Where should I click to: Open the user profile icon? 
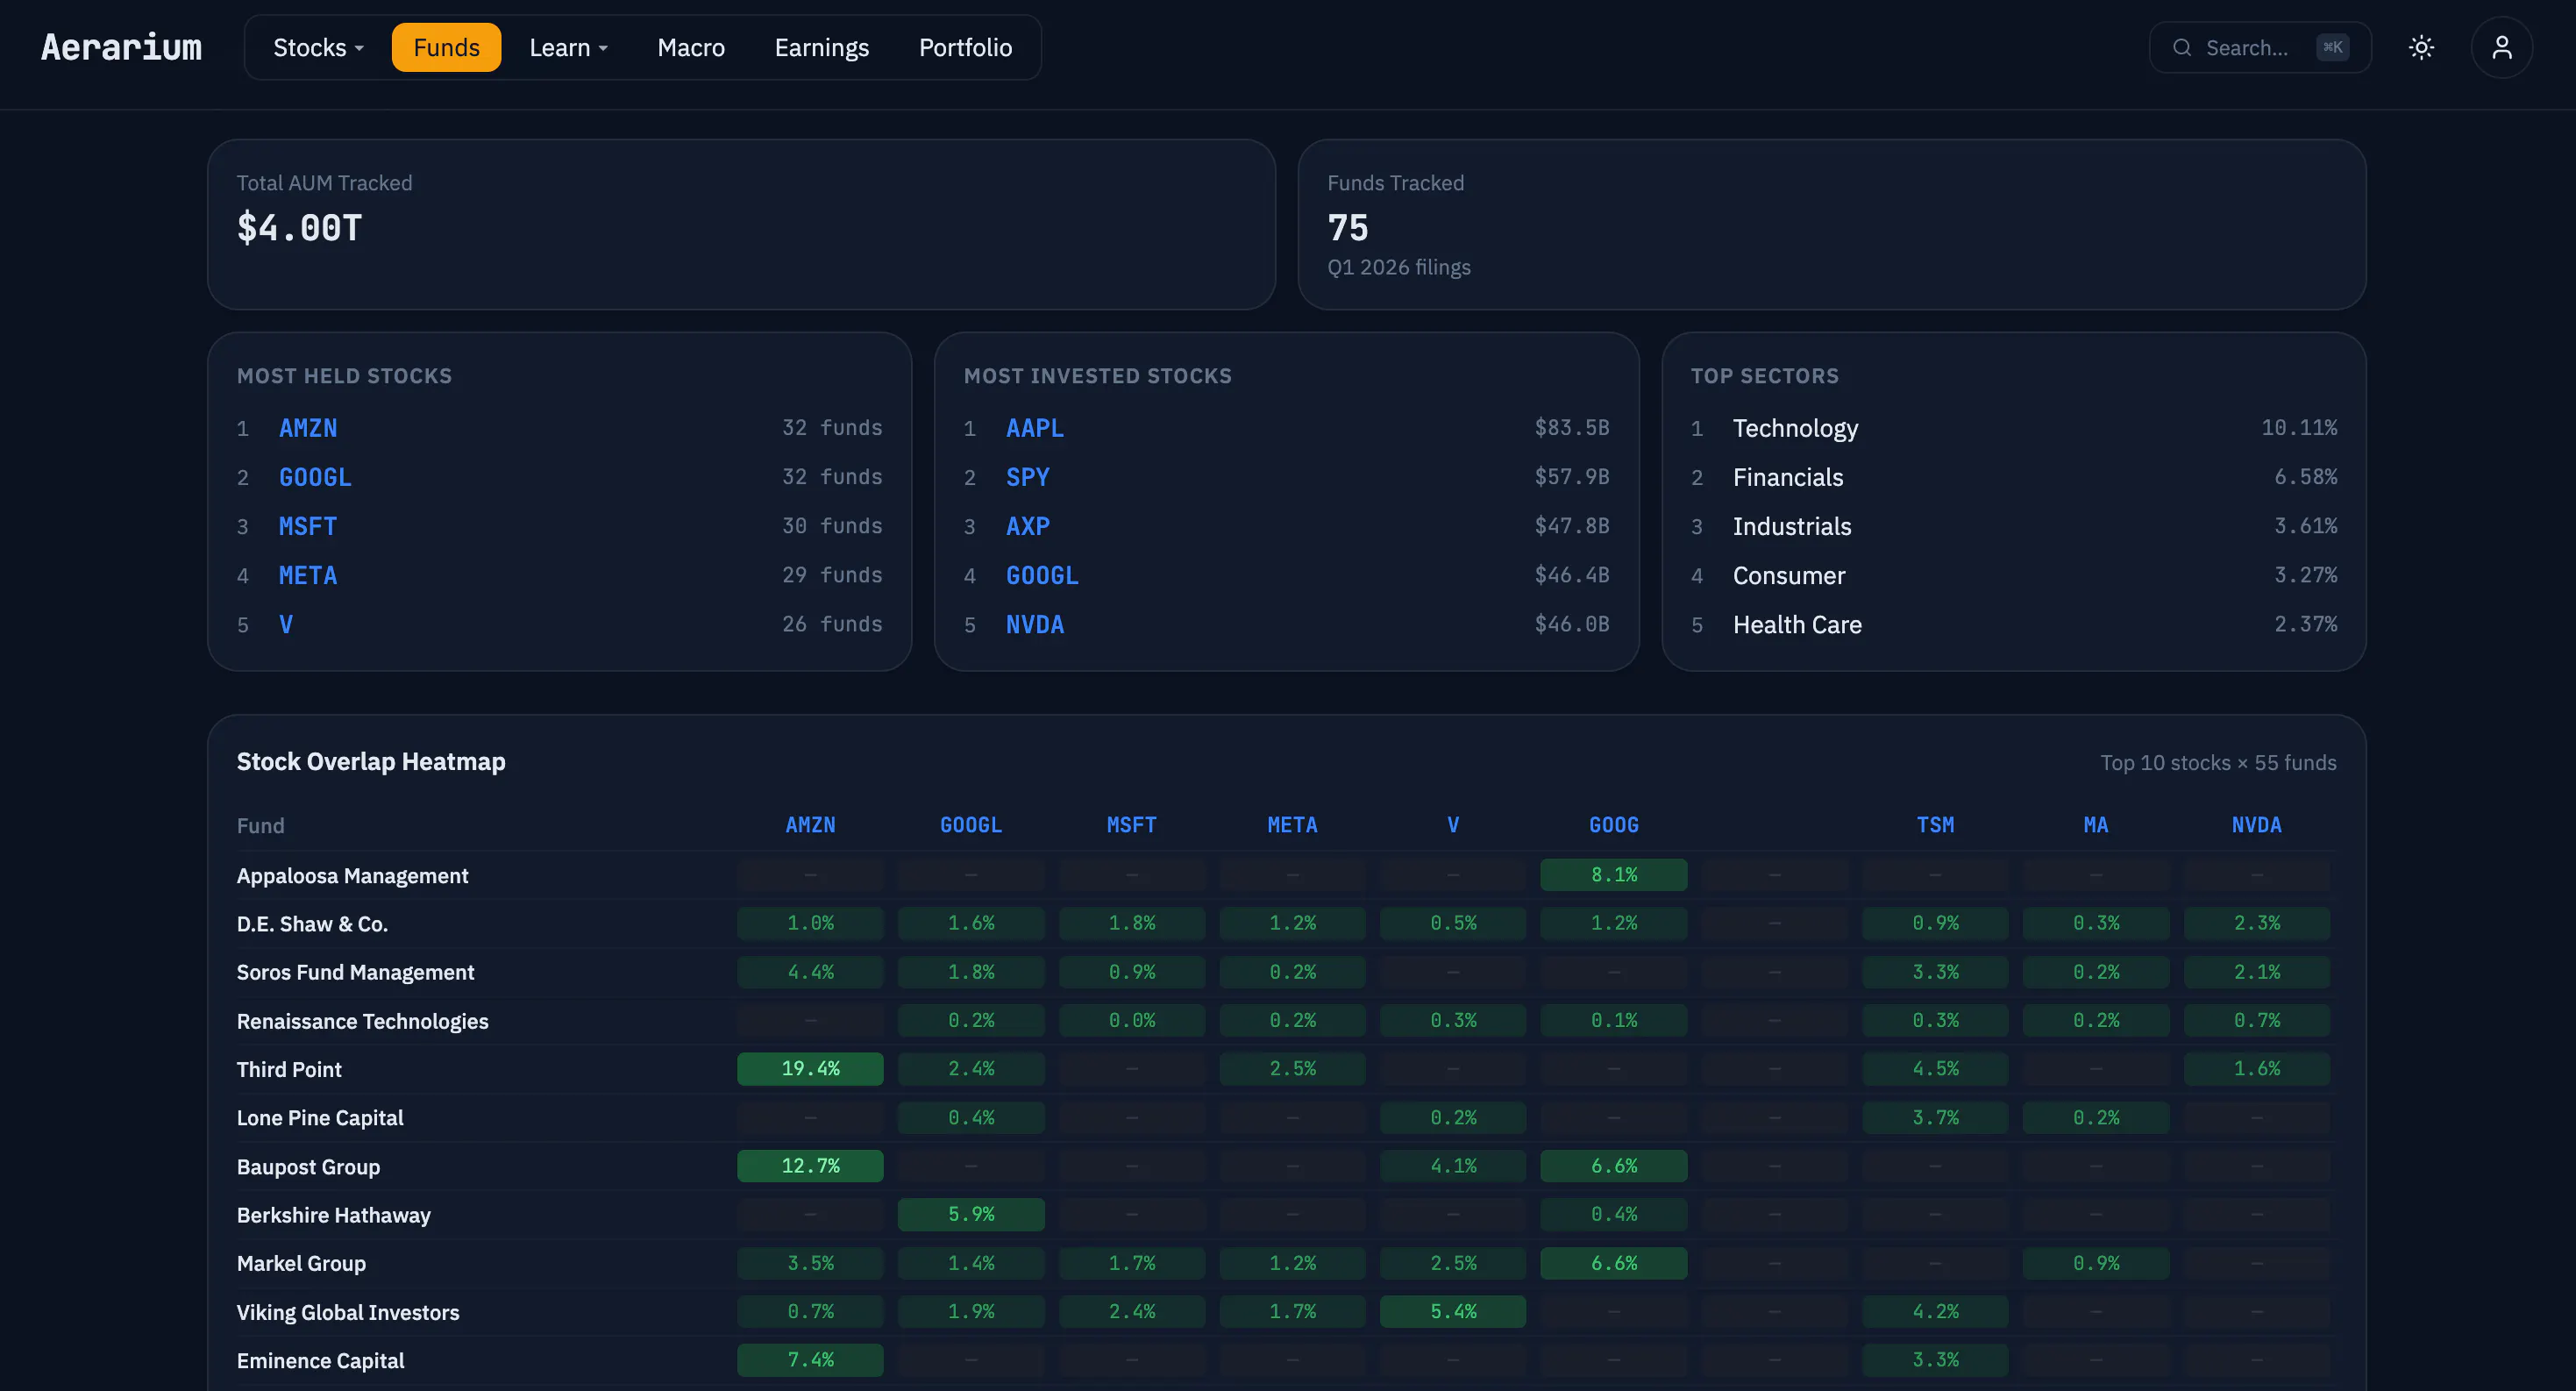pyautogui.click(x=2501, y=47)
